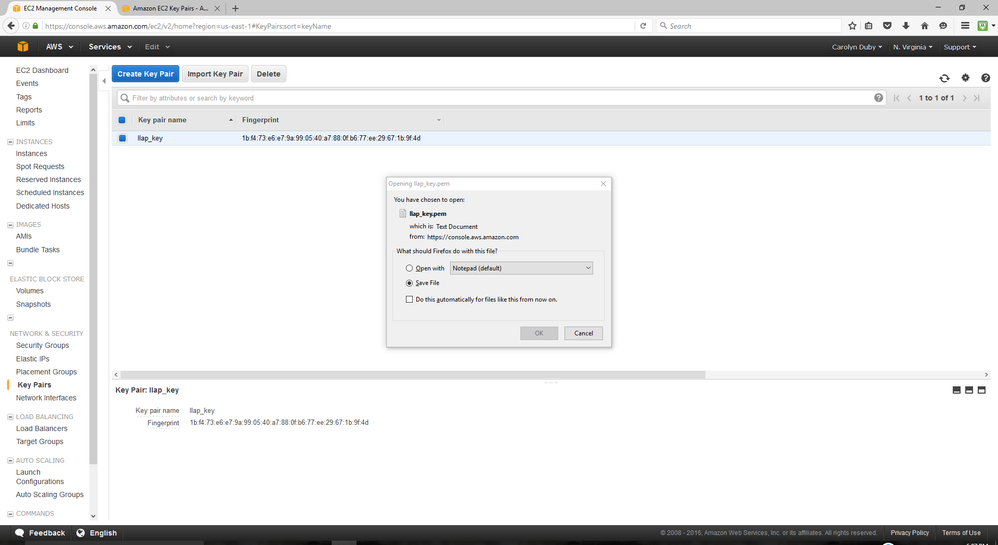Bookmark this page with the star icon
Screen dimensions: 998x545
tap(852, 26)
